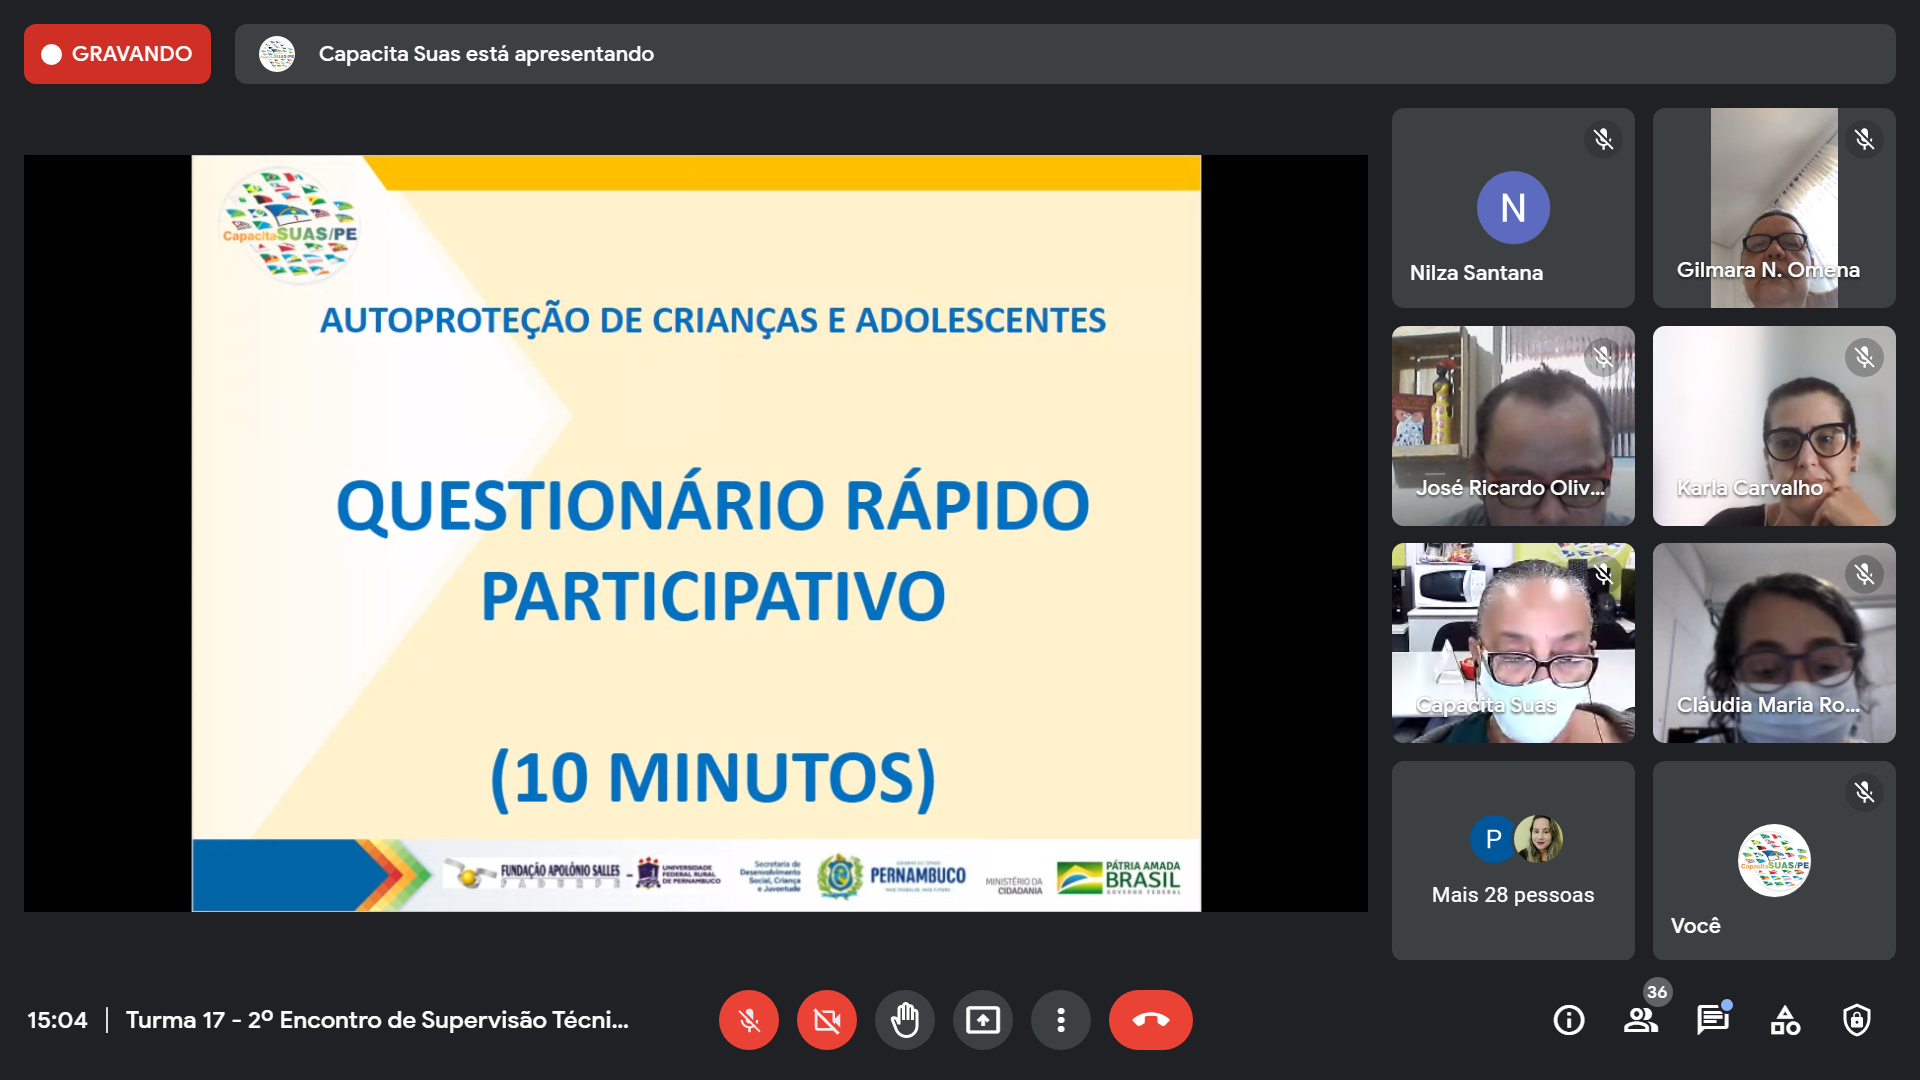This screenshot has width=1920, height=1080.
Task: Click the presented slide Questionário Rápido Participativo
Action: coord(696,533)
